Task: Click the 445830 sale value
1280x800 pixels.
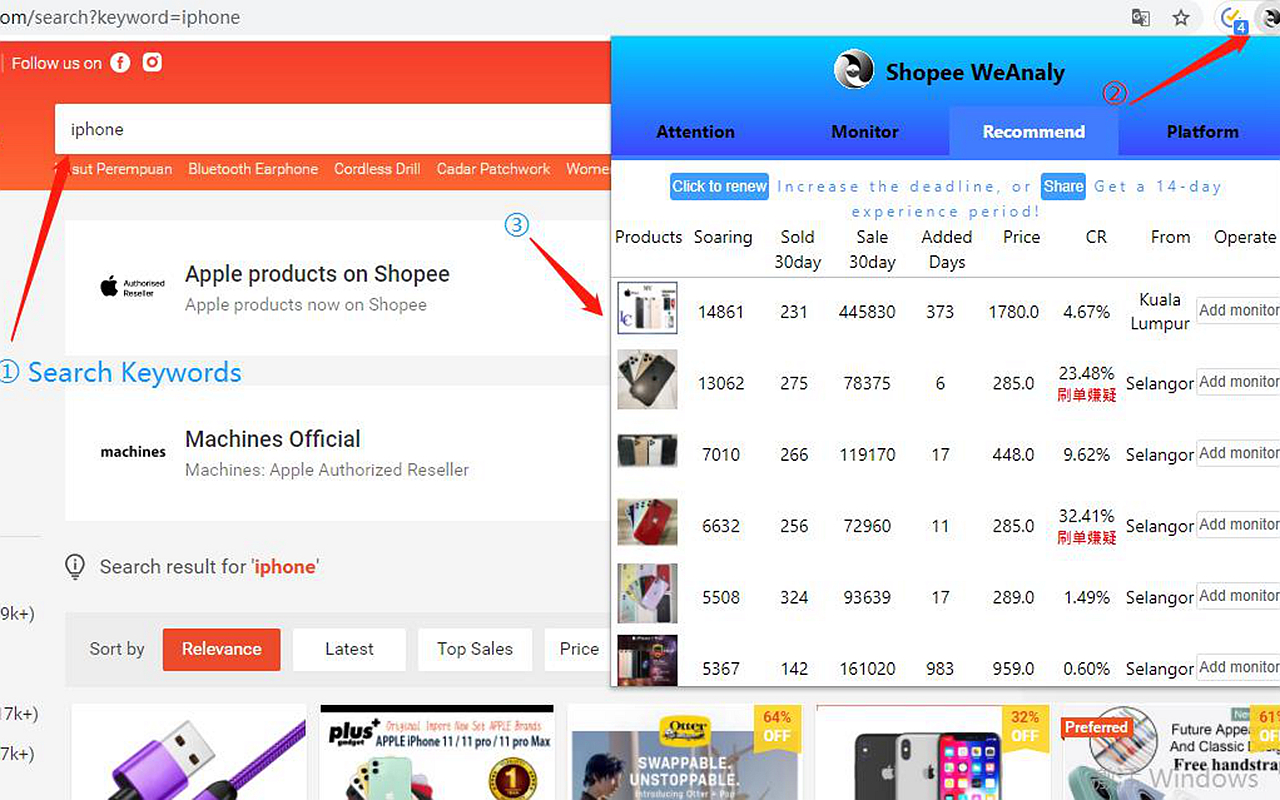Action: tap(867, 312)
